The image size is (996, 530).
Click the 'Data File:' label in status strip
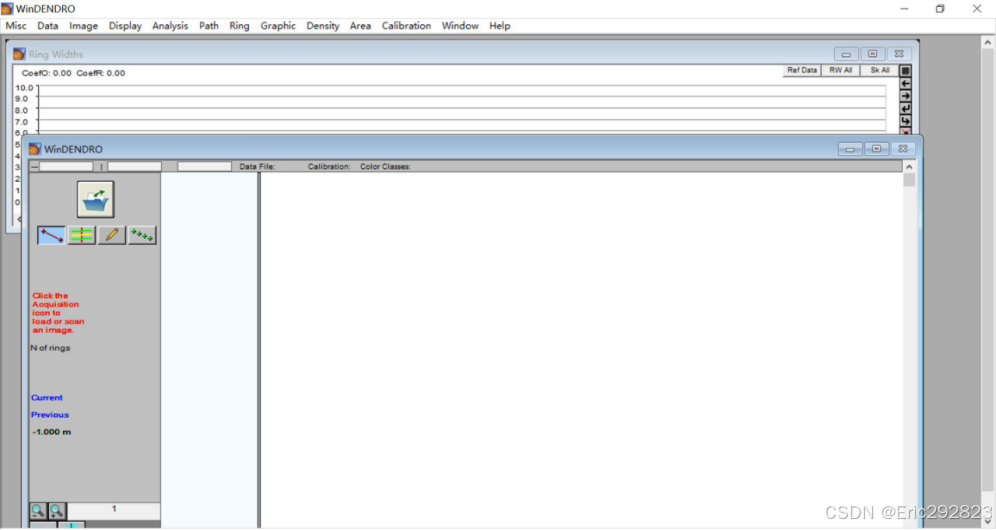pos(257,166)
